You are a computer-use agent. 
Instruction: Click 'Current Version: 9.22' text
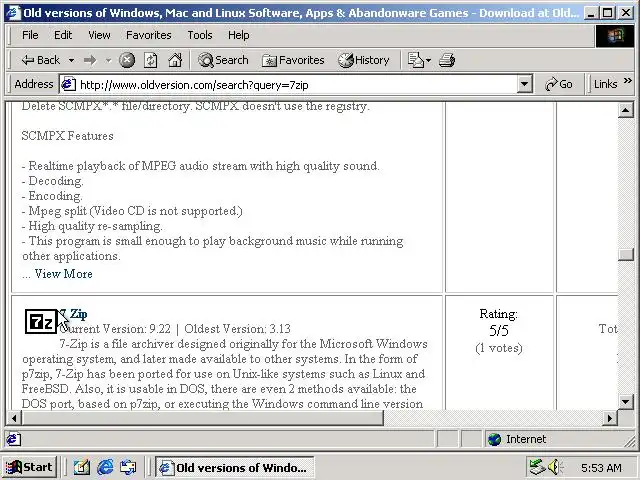point(115,329)
